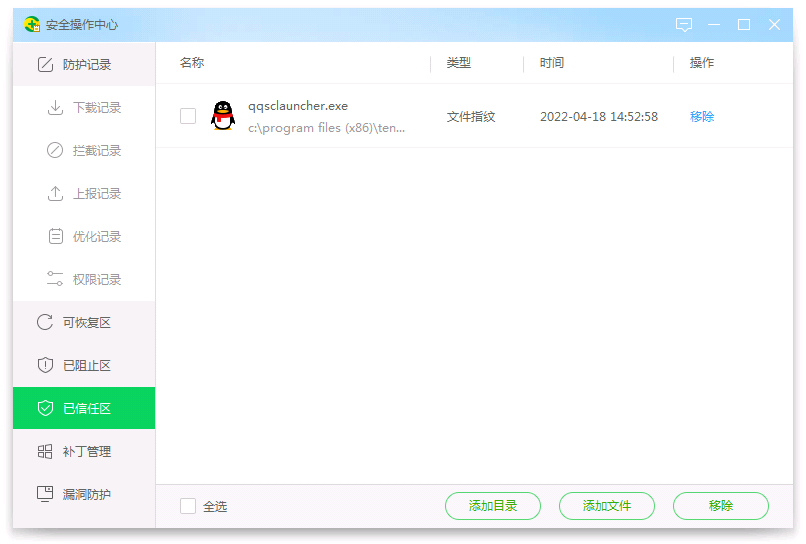Click the 时间 column header

(552, 63)
